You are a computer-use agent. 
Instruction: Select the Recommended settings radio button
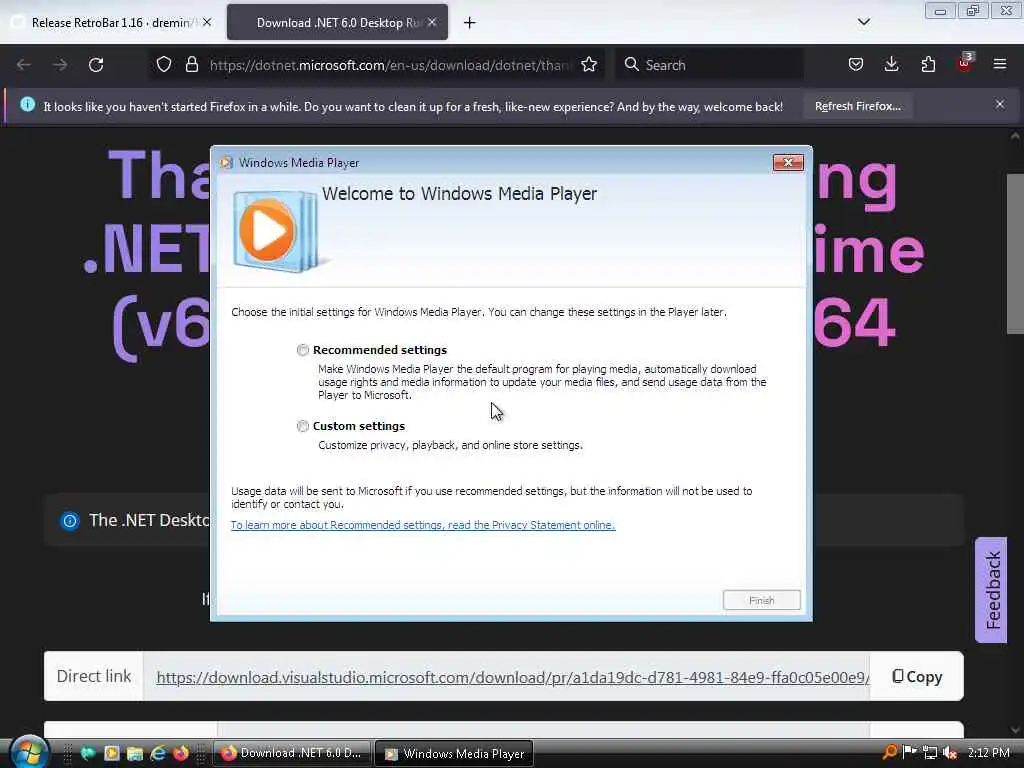click(x=302, y=350)
